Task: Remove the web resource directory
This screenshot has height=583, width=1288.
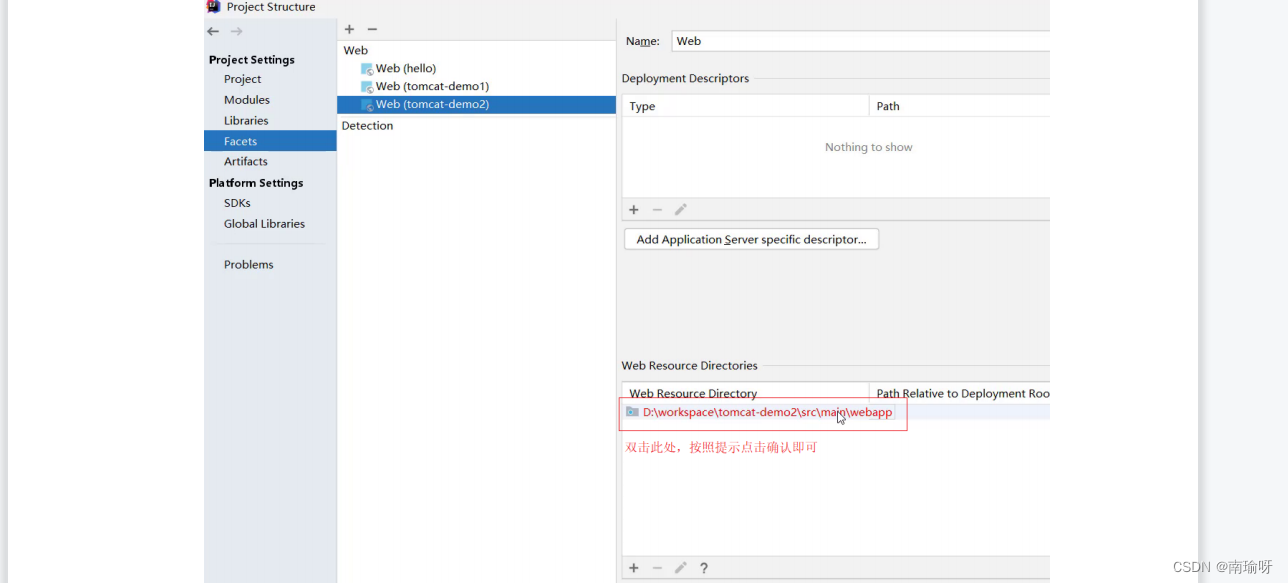Action: (657, 568)
